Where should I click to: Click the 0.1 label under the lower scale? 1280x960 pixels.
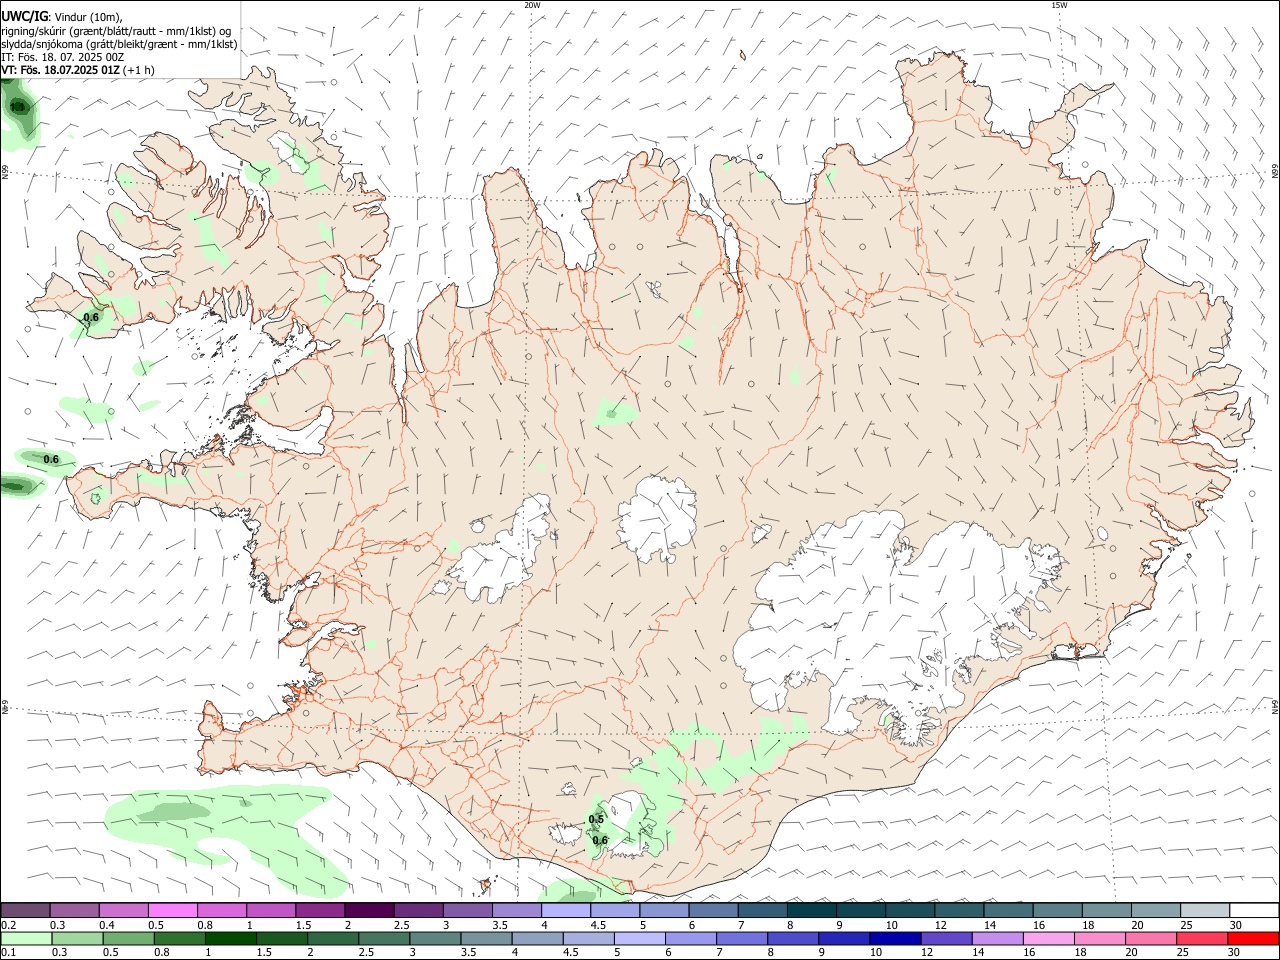(9, 953)
